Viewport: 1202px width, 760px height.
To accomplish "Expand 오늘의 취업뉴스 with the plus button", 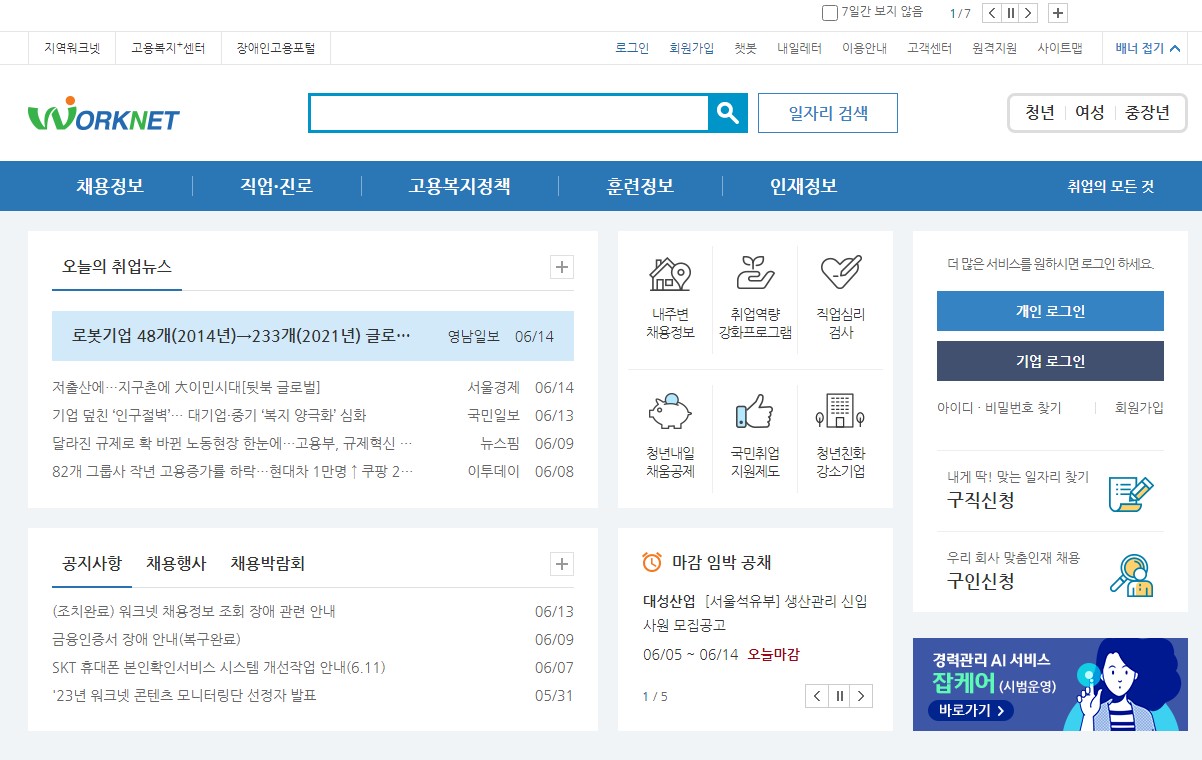I will click(562, 267).
